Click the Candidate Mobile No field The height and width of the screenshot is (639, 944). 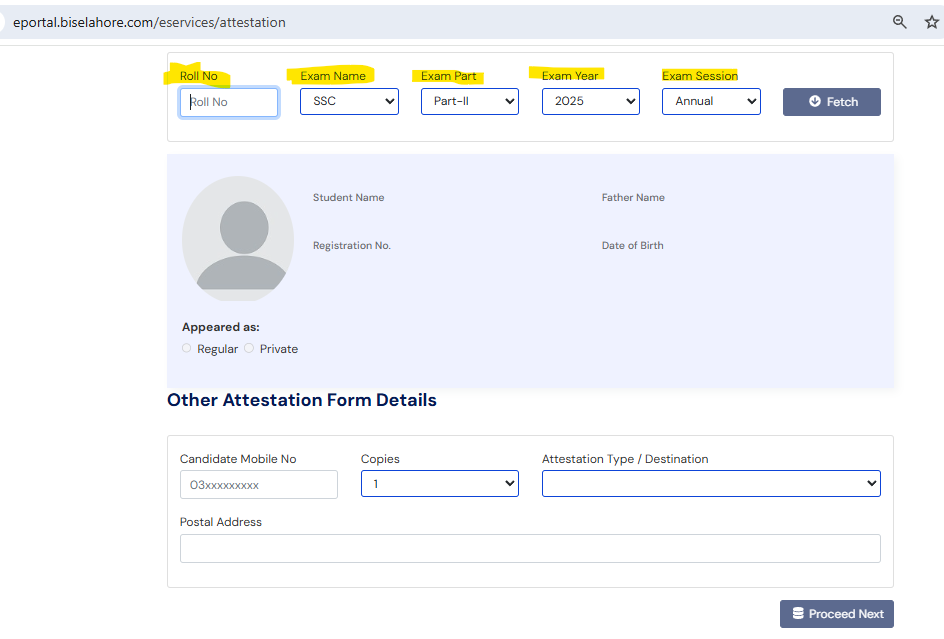[x=258, y=485]
